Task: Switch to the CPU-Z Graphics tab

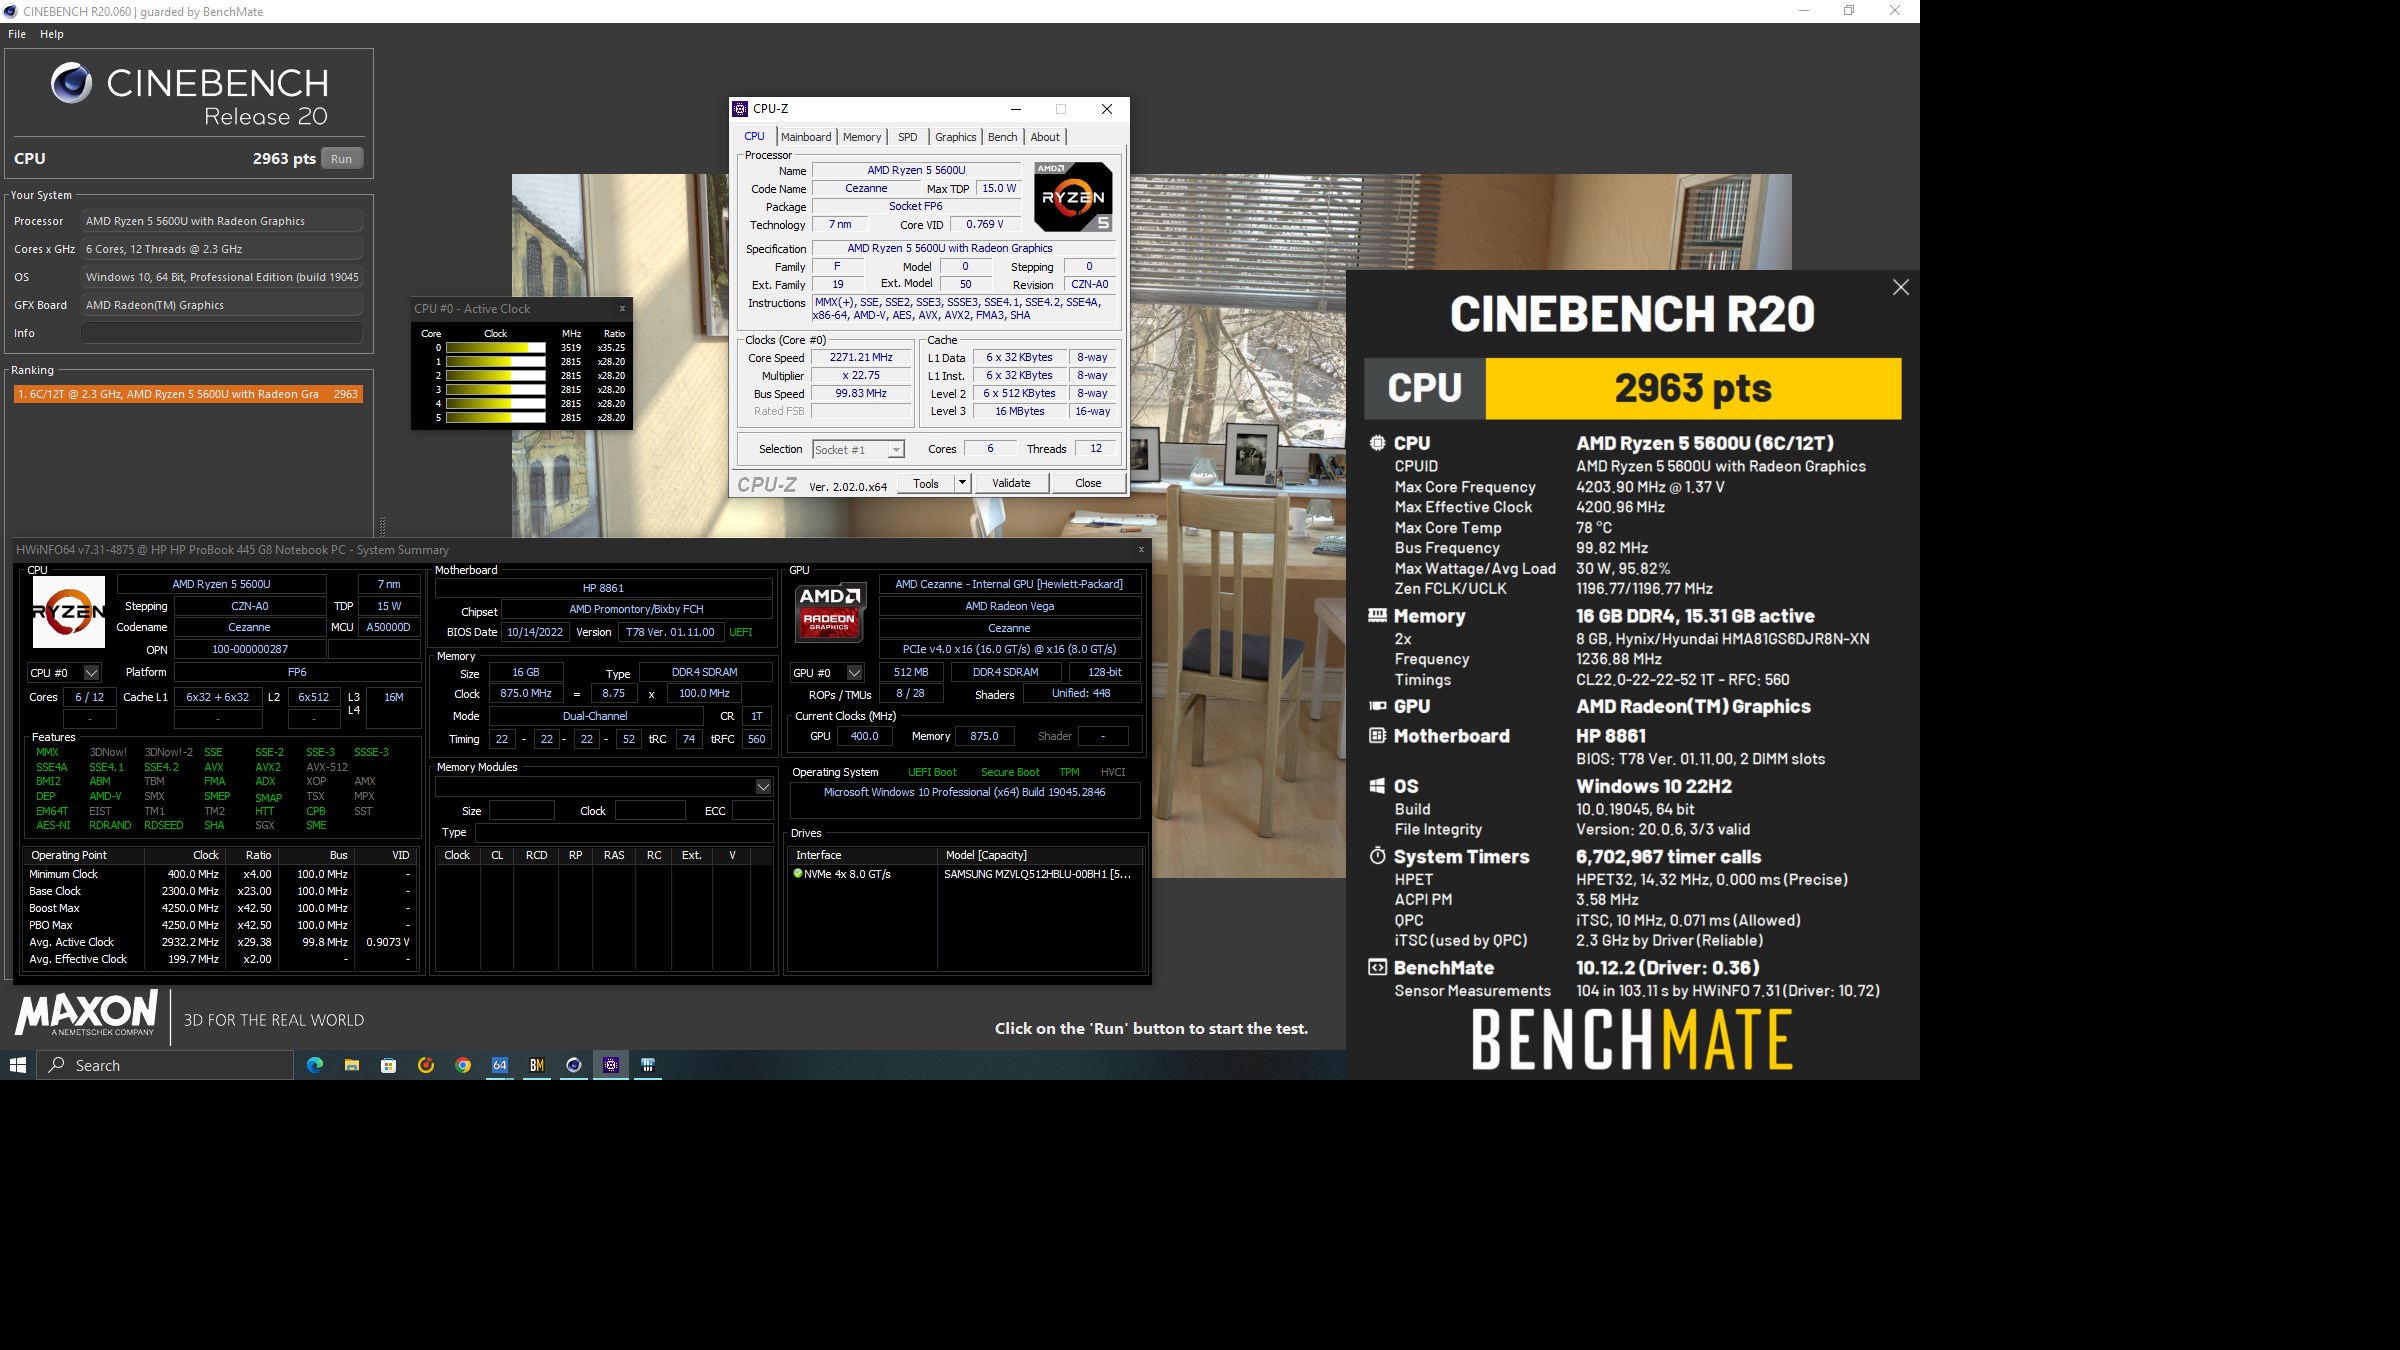Action: click(956, 137)
